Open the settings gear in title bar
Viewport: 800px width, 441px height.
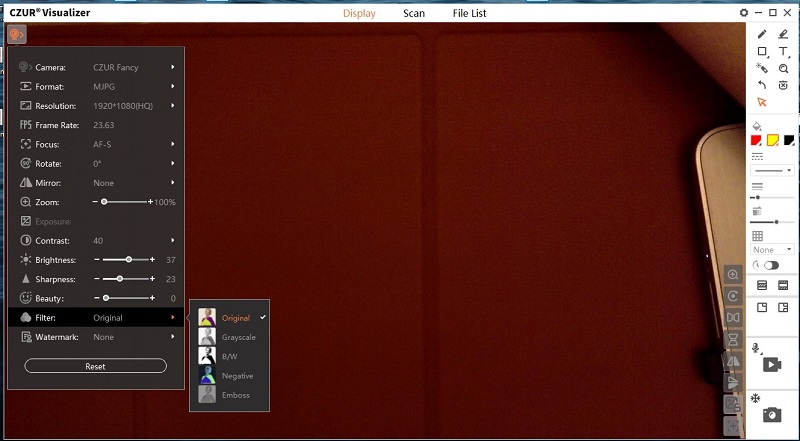point(743,13)
